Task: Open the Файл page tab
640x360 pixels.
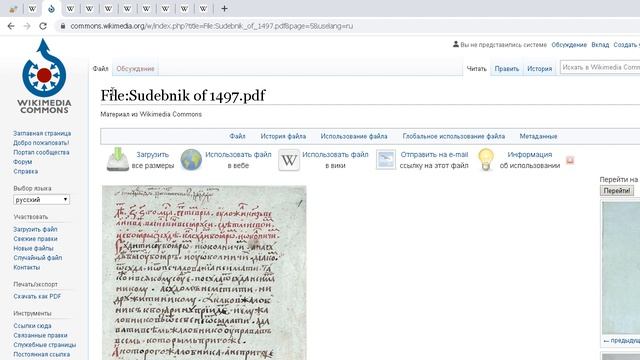Action: [100, 69]
